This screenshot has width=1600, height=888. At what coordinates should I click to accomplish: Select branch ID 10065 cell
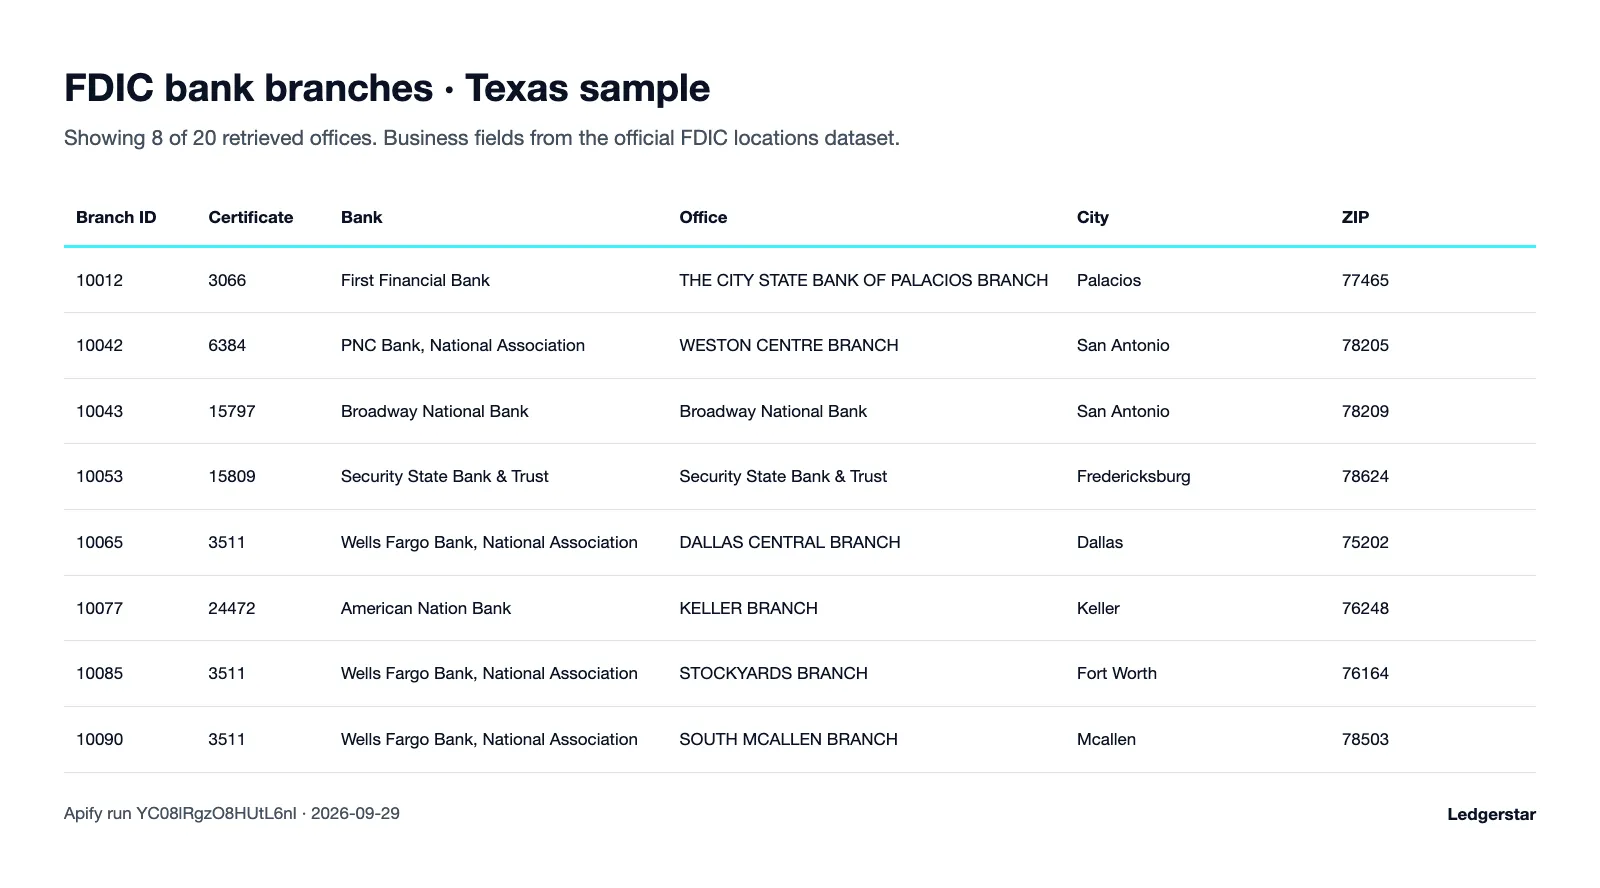coord(100,542)
